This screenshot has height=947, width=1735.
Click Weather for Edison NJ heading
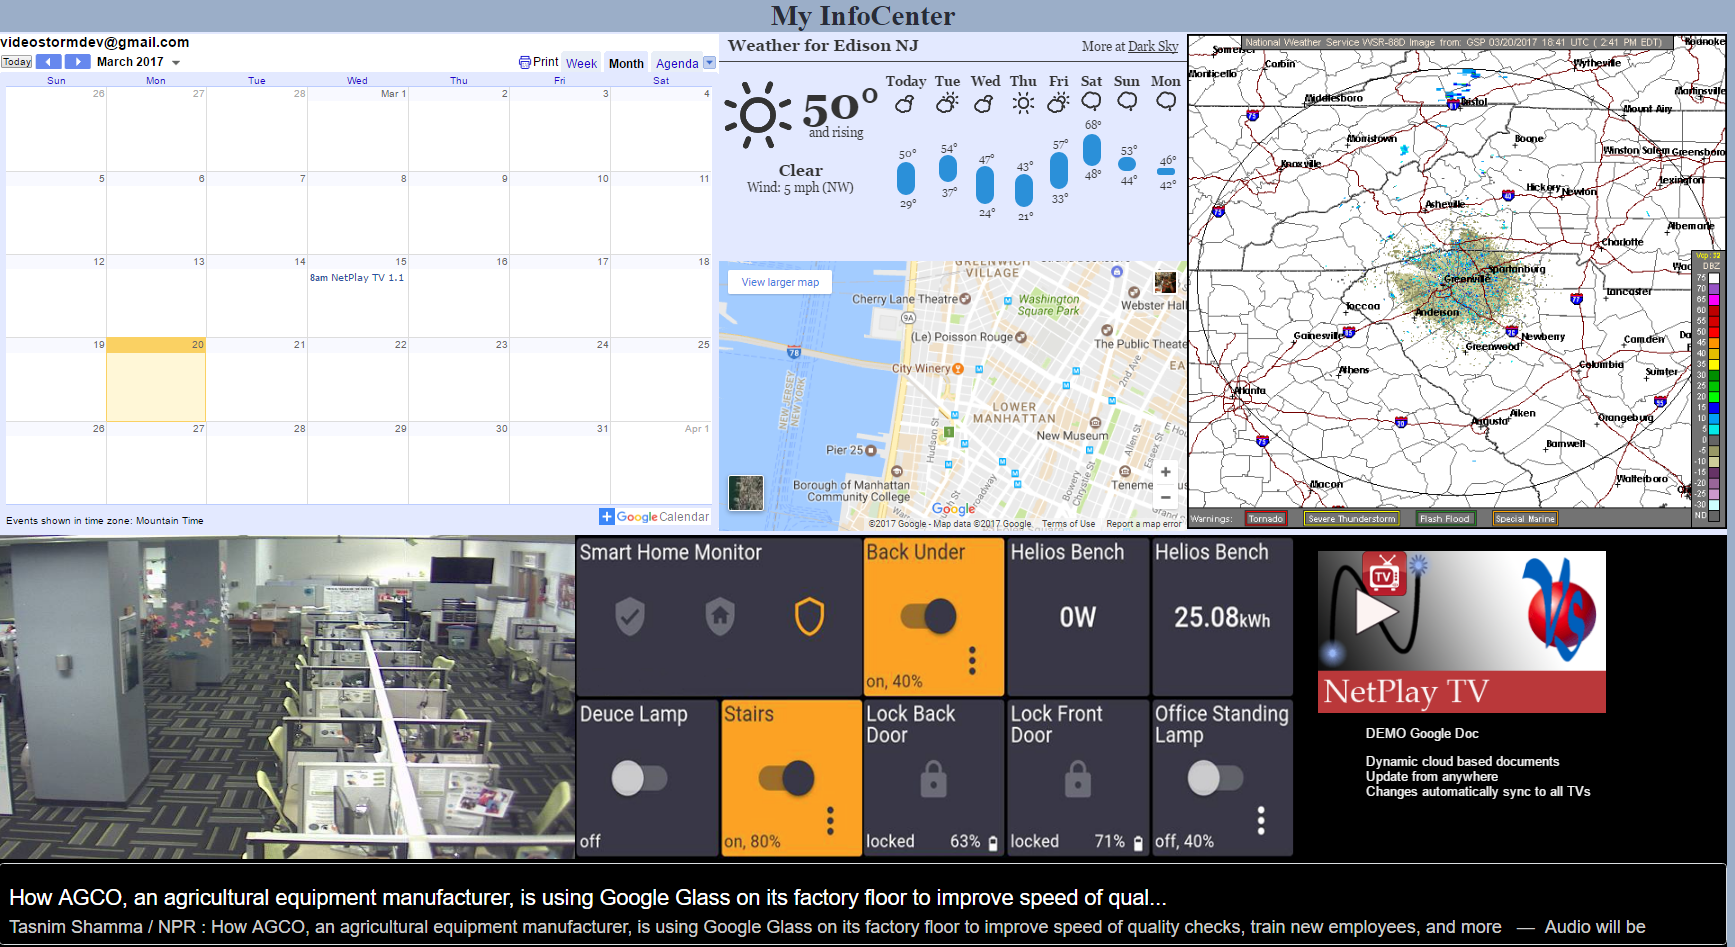(823, 46)
